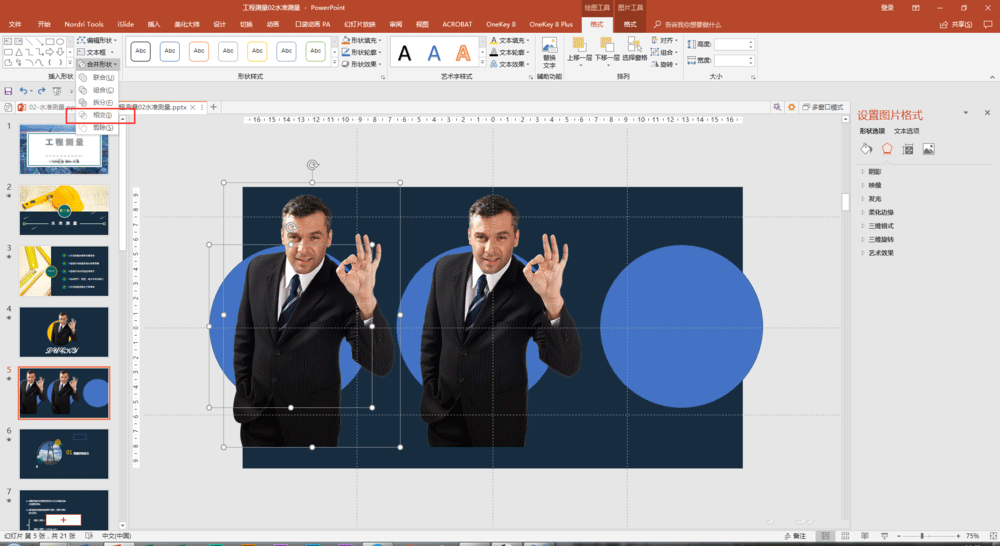This screenshot has height=546, width=1000.
Task: Click the 替换文字 alt text icon
Action: (x=549, y=52)
